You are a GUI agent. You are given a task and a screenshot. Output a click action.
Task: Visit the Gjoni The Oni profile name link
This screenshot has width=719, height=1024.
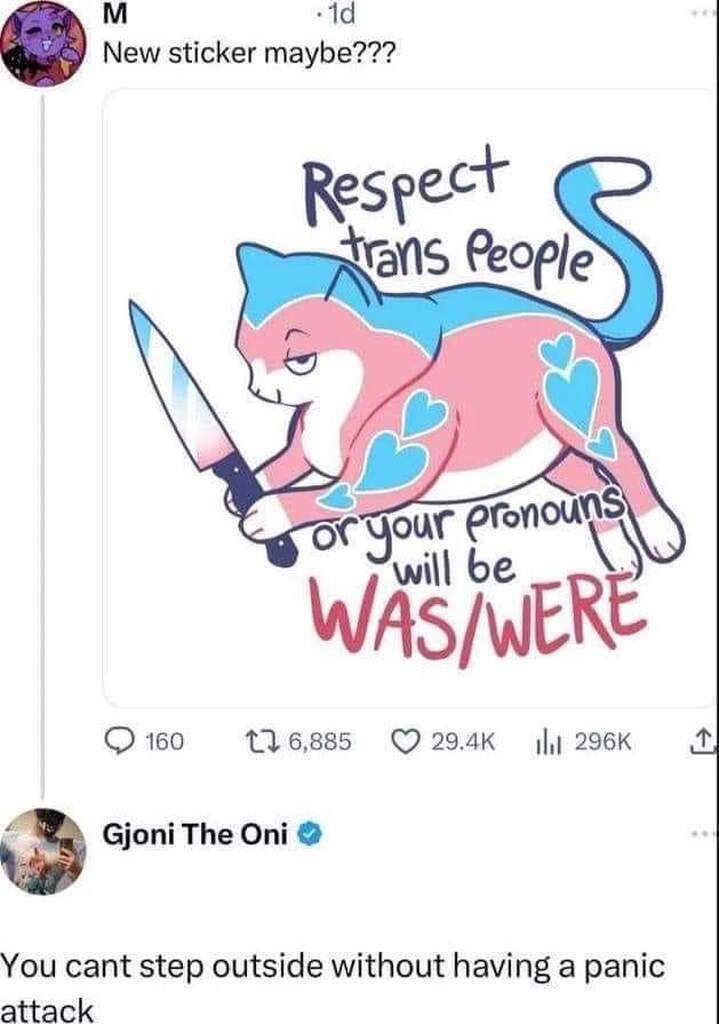pos(196,836)
